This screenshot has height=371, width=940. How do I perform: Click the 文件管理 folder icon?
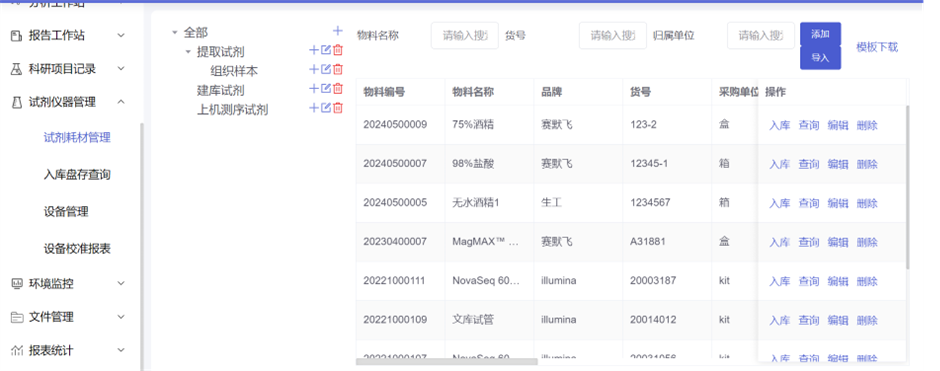(16, 317)
